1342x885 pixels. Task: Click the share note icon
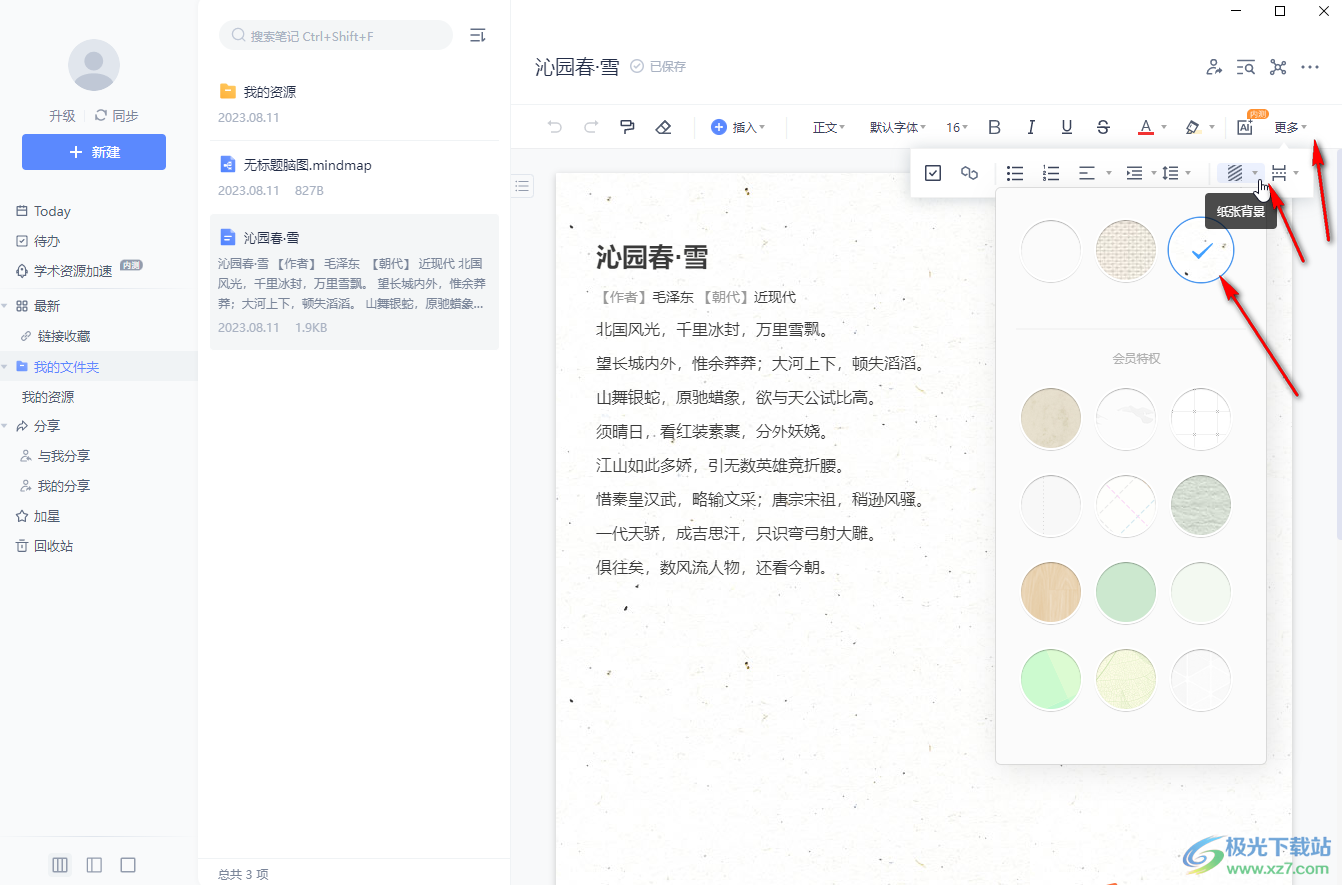coord(1214,67)
